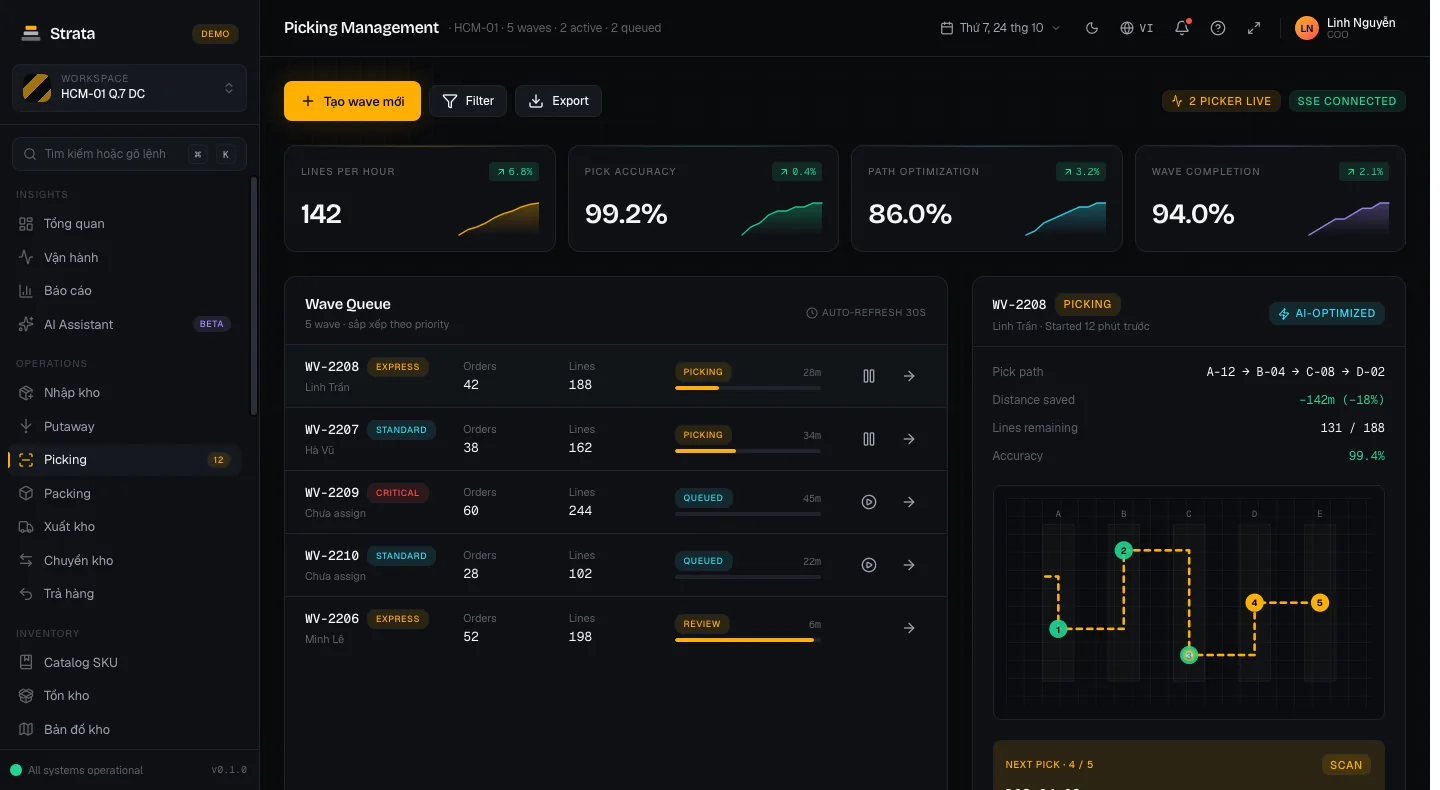Open notifications bell icon
This screenshot has height=790, width=1440.
1182,28
